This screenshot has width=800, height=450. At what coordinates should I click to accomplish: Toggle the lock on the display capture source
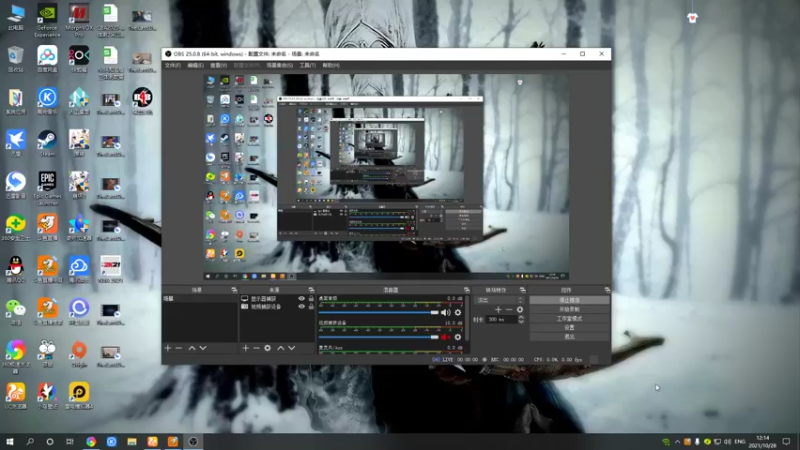[311, 298]
